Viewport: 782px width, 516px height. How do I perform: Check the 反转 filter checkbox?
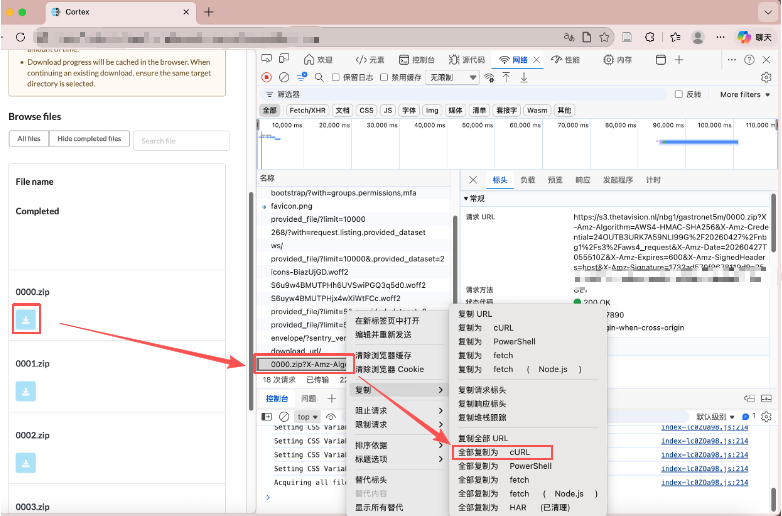coord(680,94)
